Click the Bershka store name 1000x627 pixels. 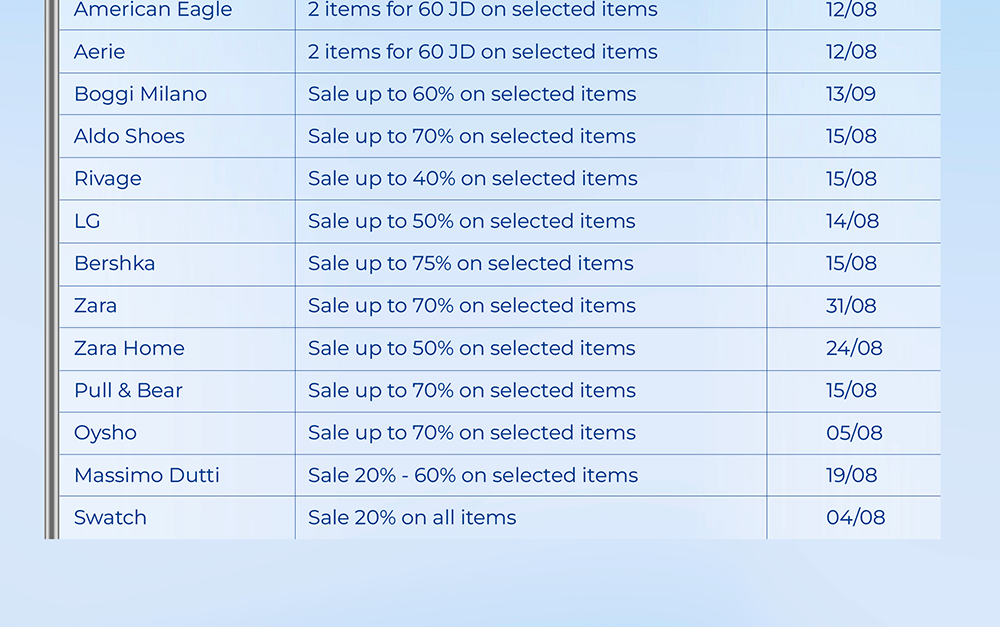(115, 263)
